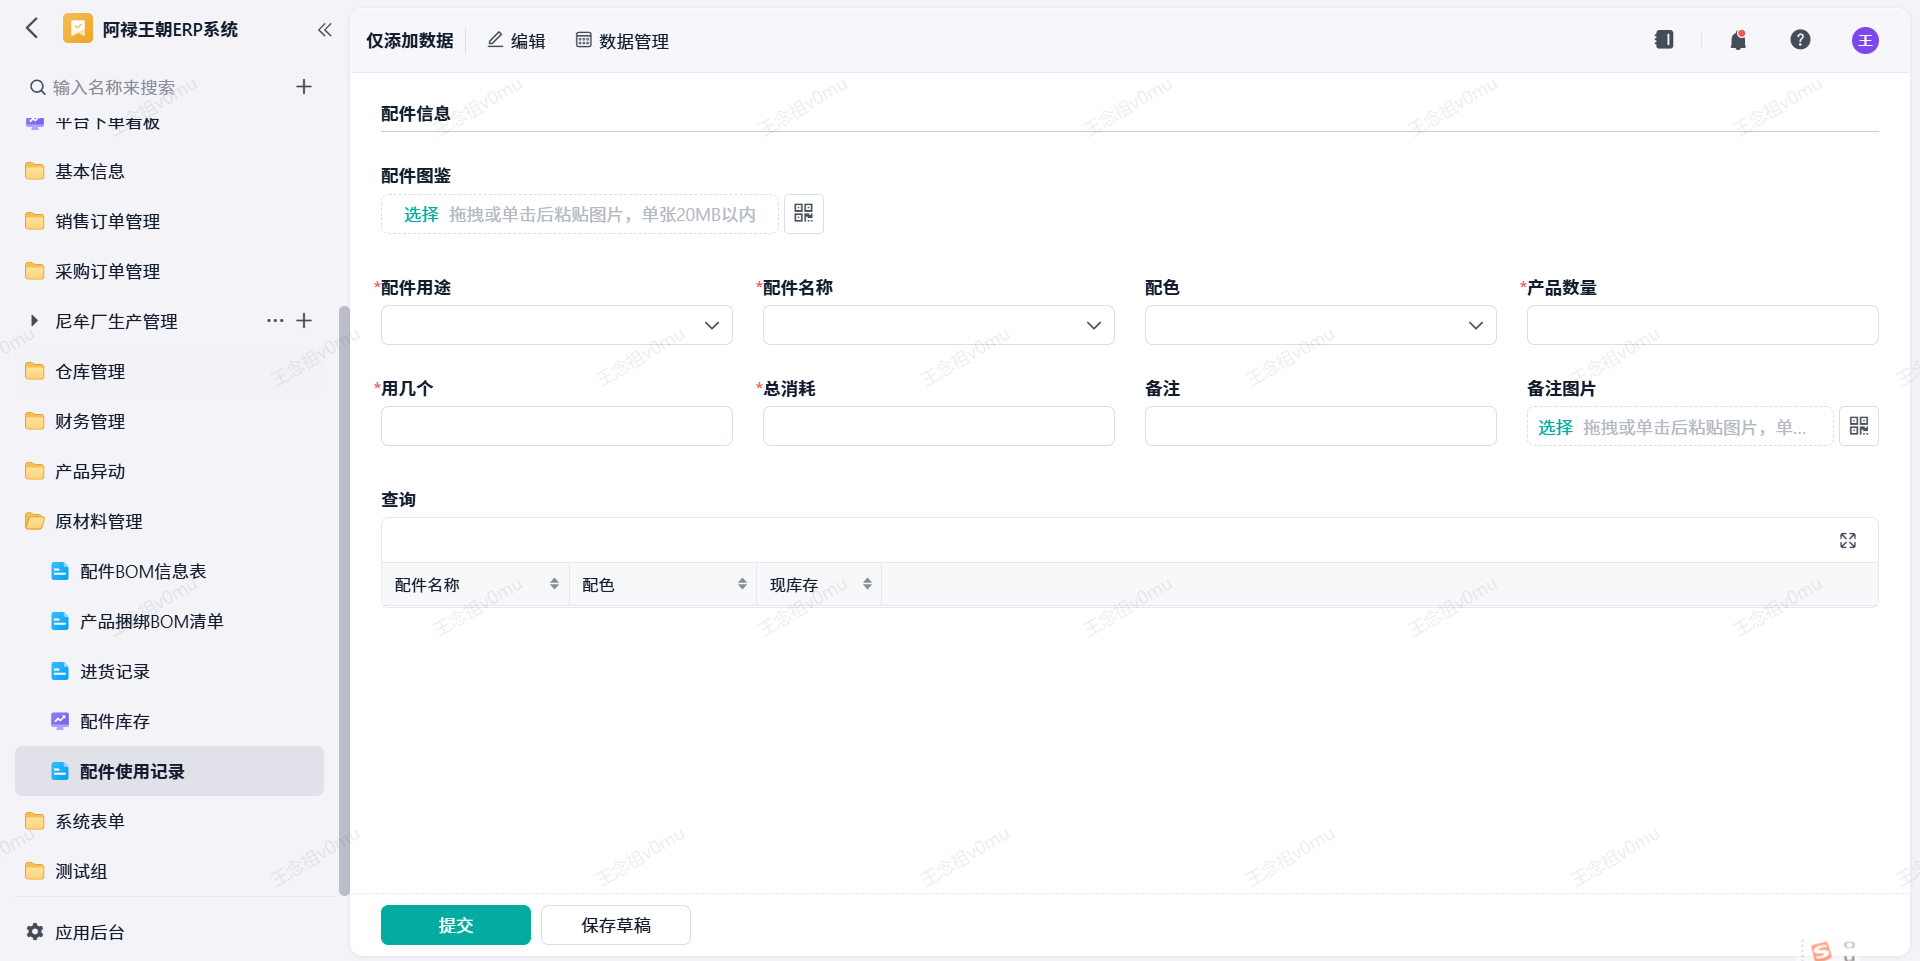1920x961 pixels.
Task: Scan QR code for 配件图鉴 upload
Action: (804, 214)
